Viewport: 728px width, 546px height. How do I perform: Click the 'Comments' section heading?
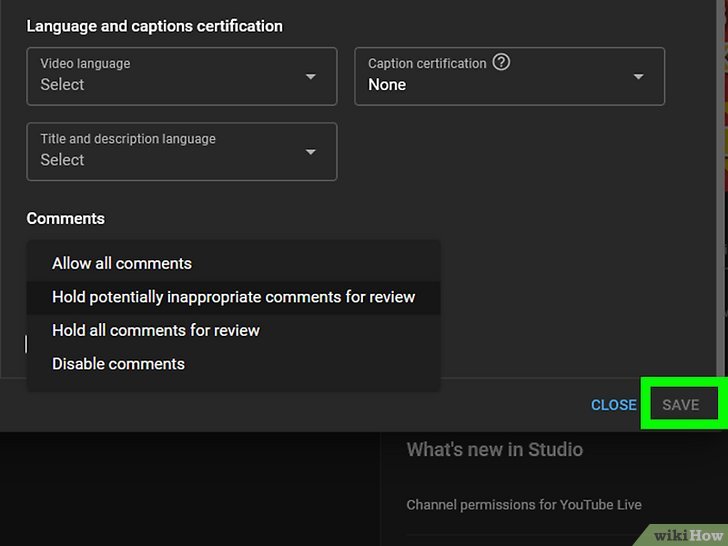click(65, 218)
